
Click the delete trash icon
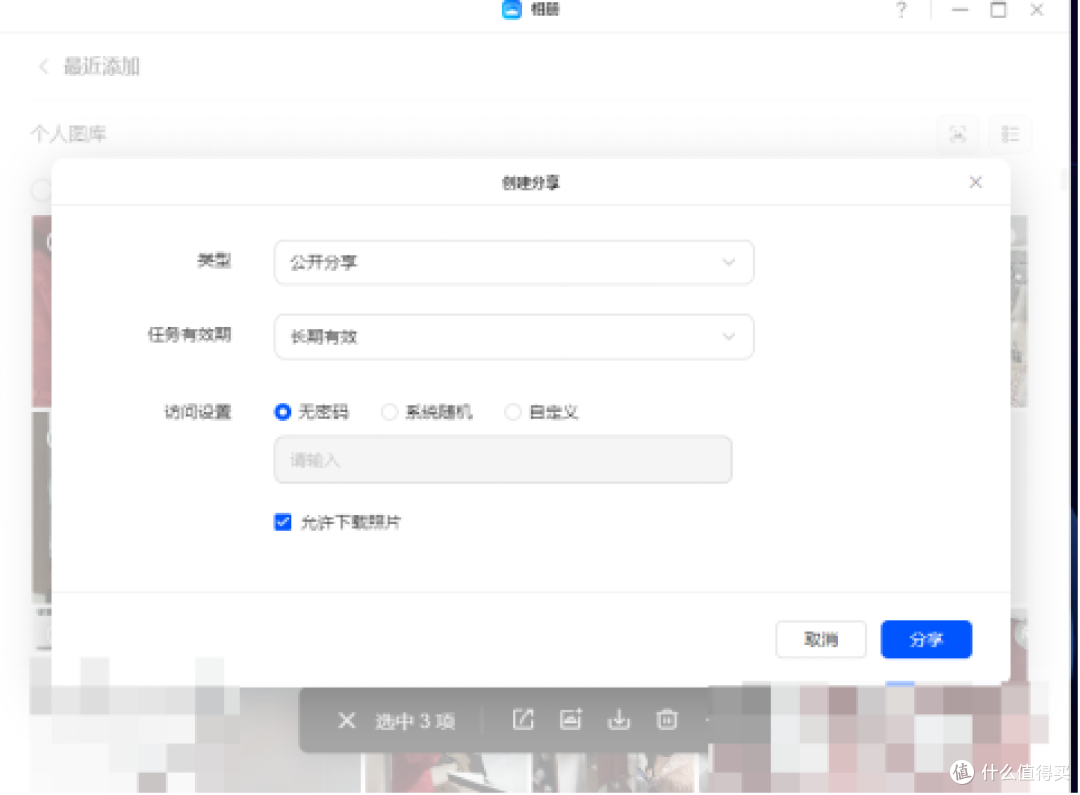tap(666, 719)
